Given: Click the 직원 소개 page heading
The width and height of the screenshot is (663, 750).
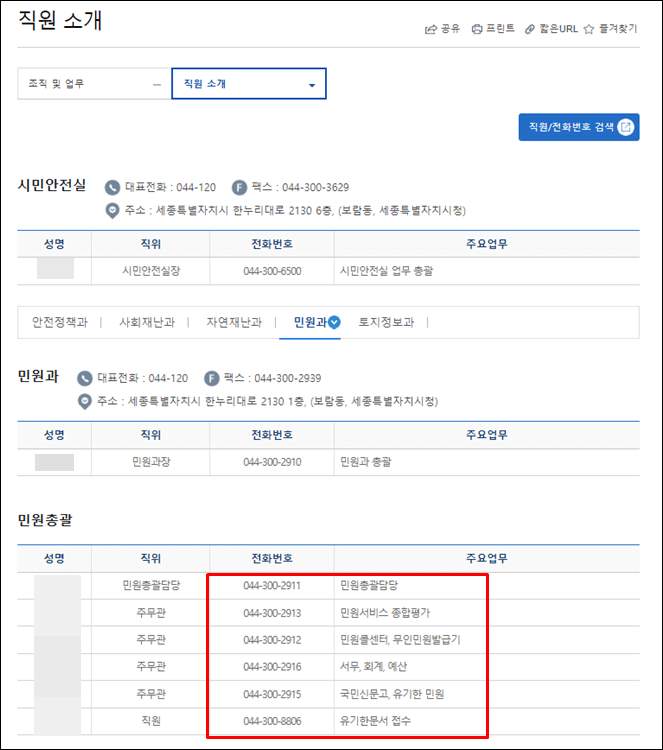Looking at the screenshot, I should point(60,21).
